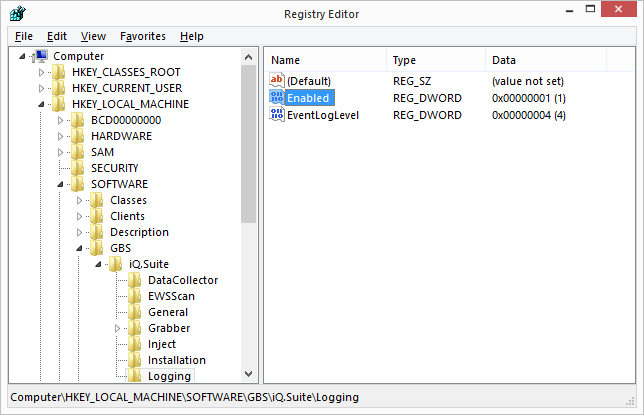Click the Computer icon in the tree
This screenshot has width=644, height=415.
[42, 56]
